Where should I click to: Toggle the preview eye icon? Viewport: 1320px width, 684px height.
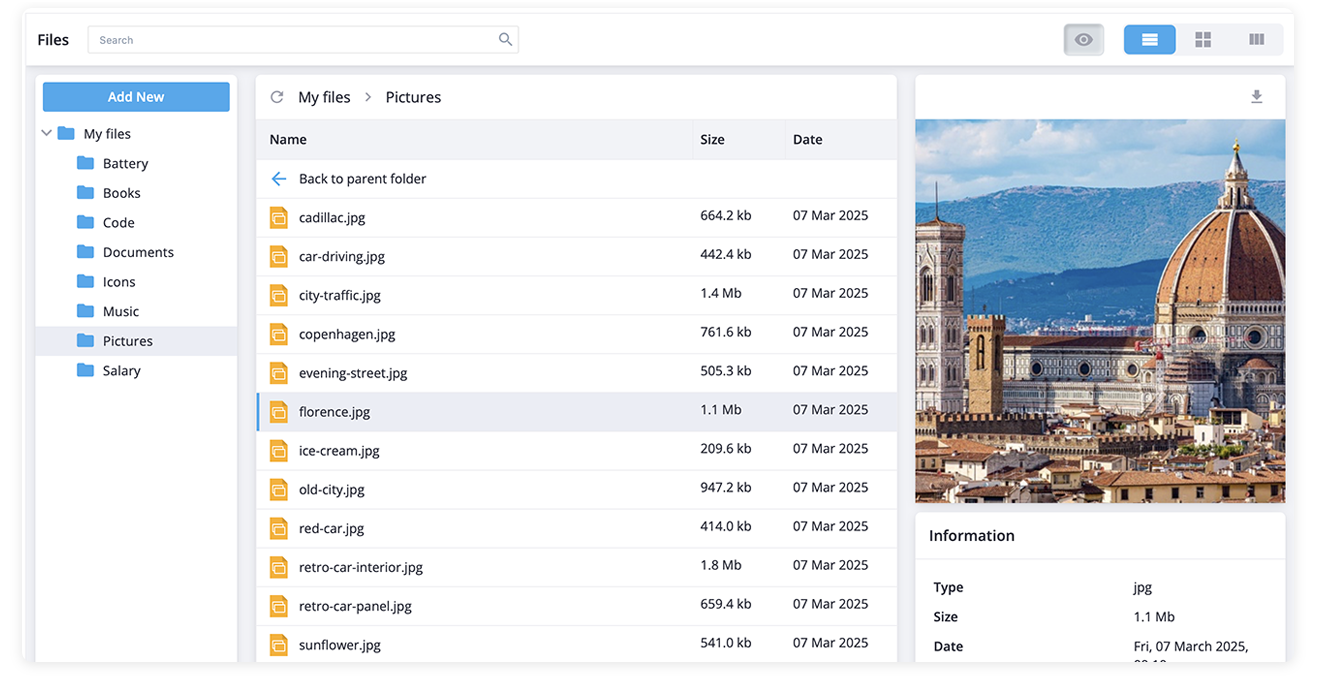[1083, 39]
